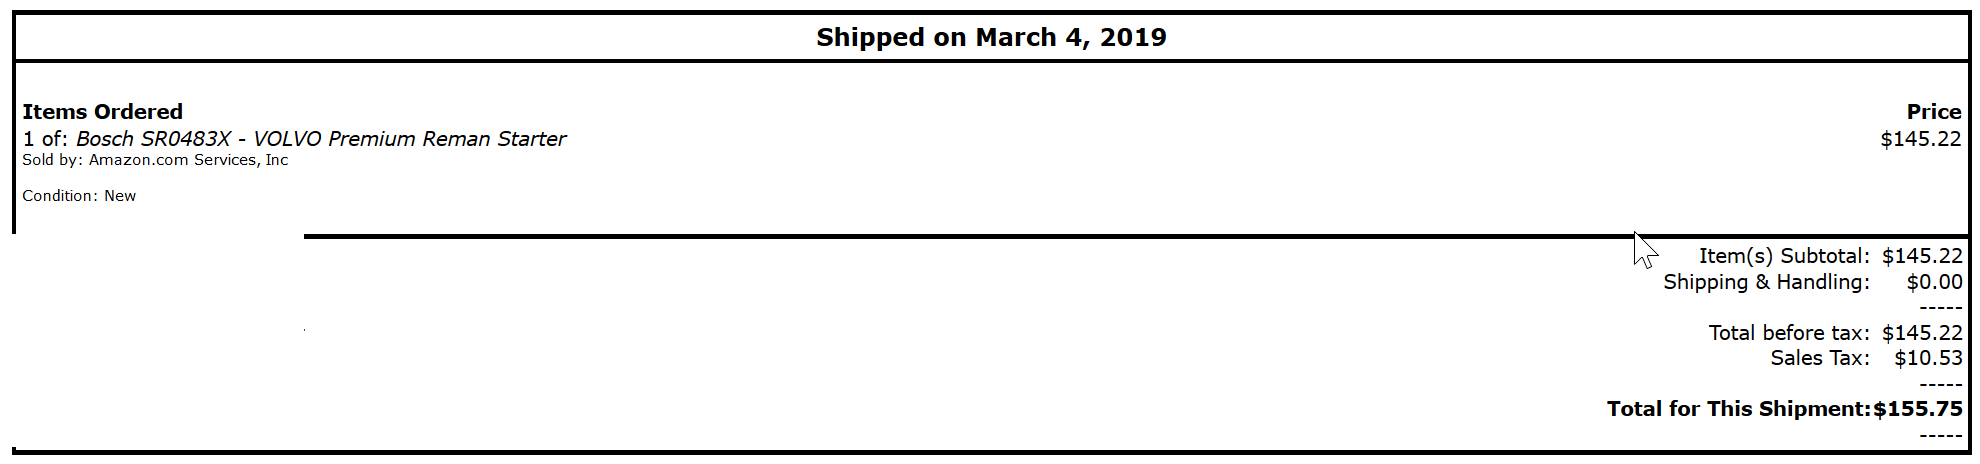Click the "Price" column heading

click(x=1933, y=112)
